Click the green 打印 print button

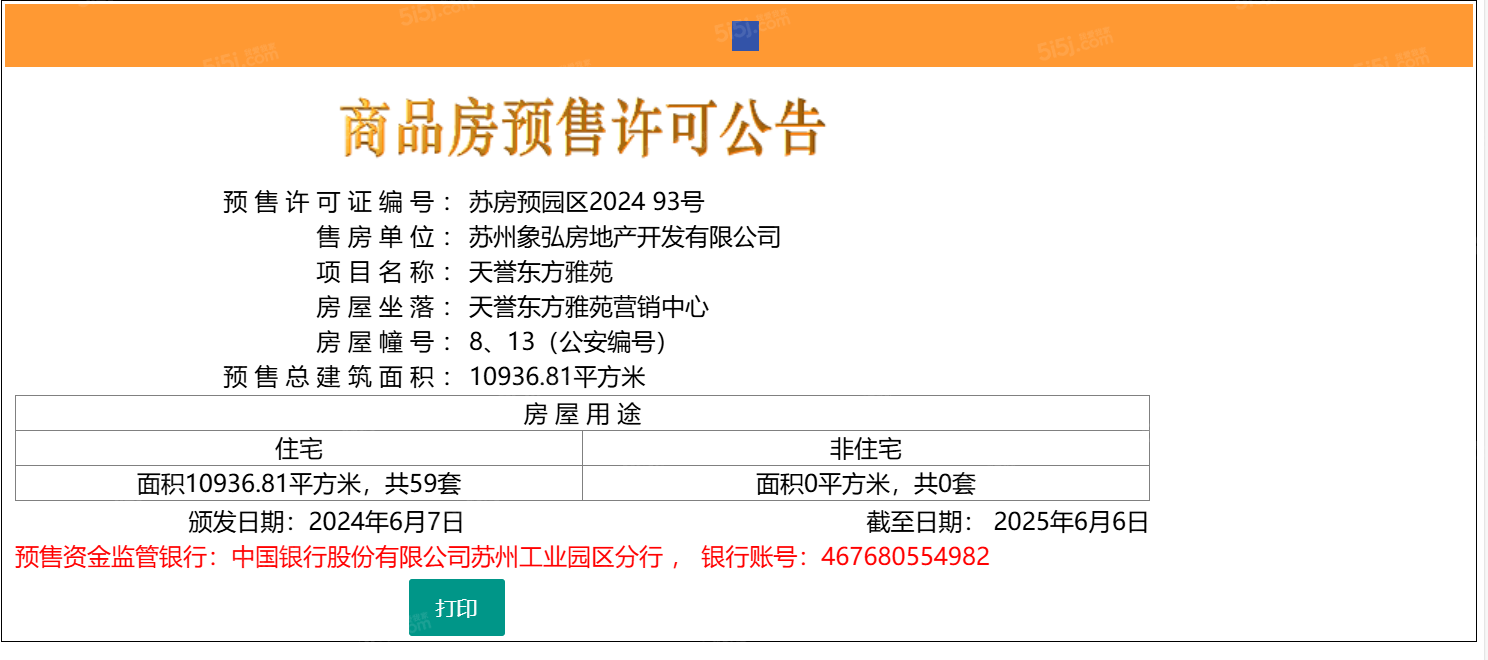pyautogui.click(x=457, y=608)
